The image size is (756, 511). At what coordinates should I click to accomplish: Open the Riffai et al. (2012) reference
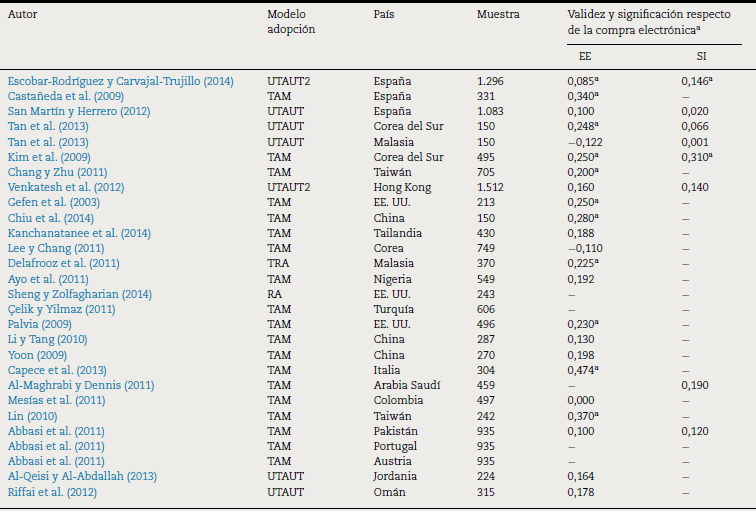click(x=52, y=489)
